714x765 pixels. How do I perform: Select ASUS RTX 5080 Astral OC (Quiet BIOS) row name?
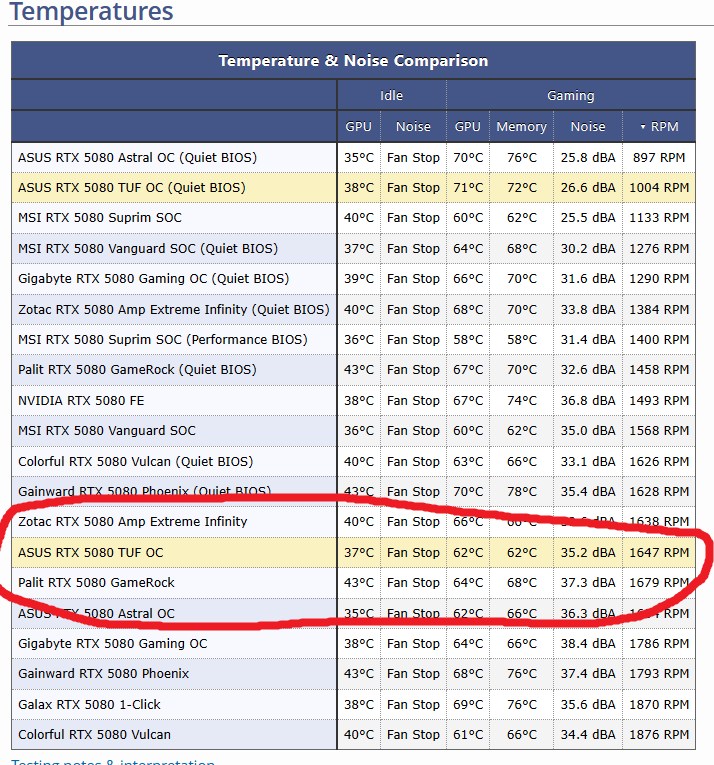138,158
